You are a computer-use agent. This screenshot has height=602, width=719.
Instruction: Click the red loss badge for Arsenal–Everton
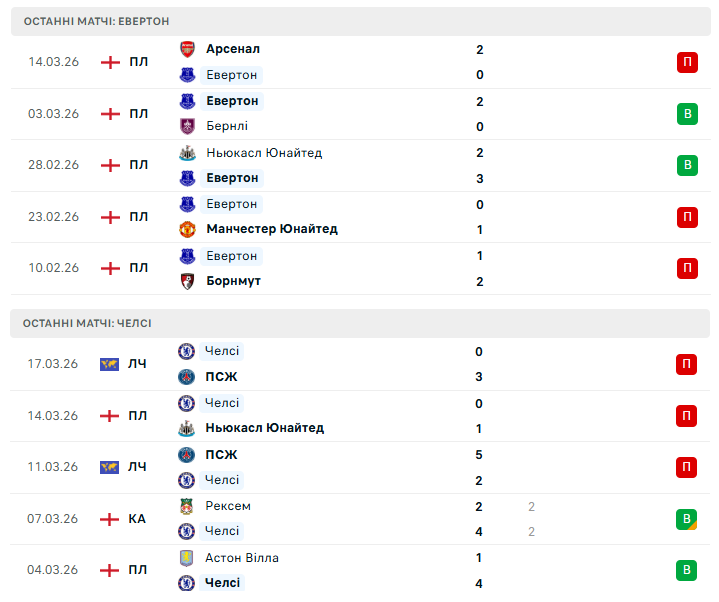pyautogui.click(x=686, y=62)
